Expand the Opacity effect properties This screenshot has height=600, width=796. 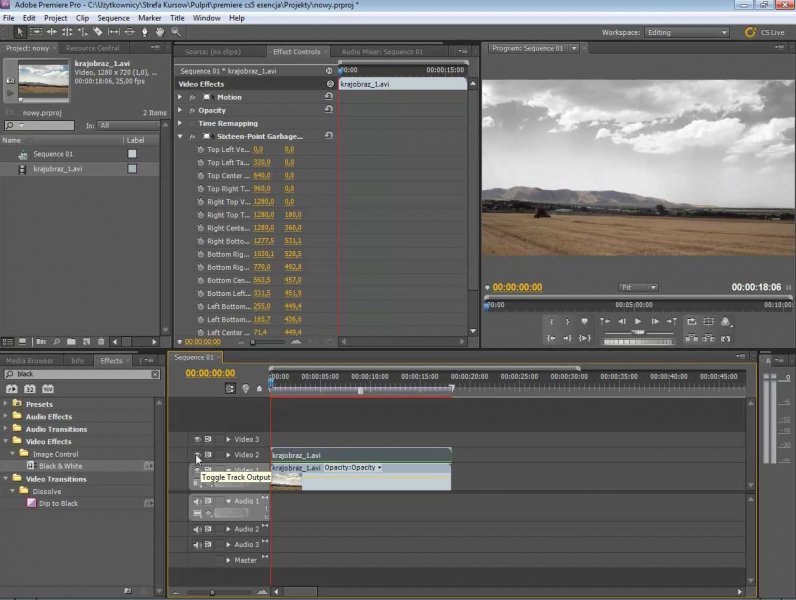pyautogui.click(x=180, y=110)
